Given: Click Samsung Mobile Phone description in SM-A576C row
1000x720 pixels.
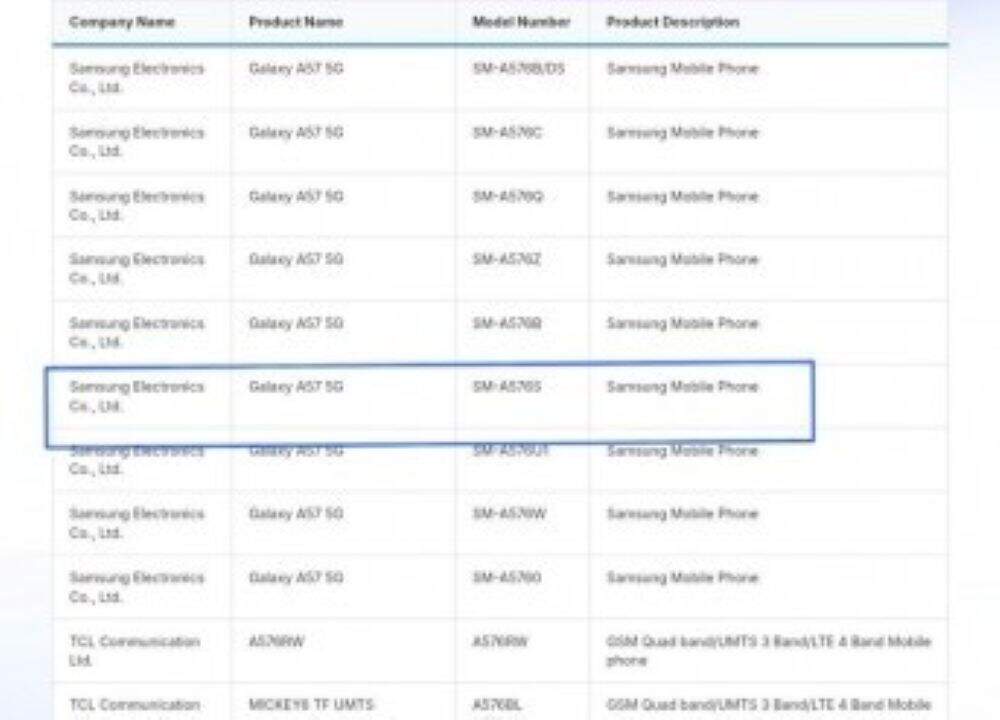Looking at the screenshot, I should (682, 132).
